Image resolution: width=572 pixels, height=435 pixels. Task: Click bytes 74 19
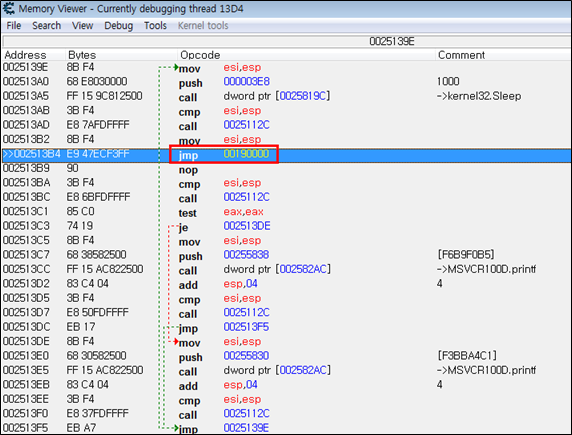pos(80,226)
